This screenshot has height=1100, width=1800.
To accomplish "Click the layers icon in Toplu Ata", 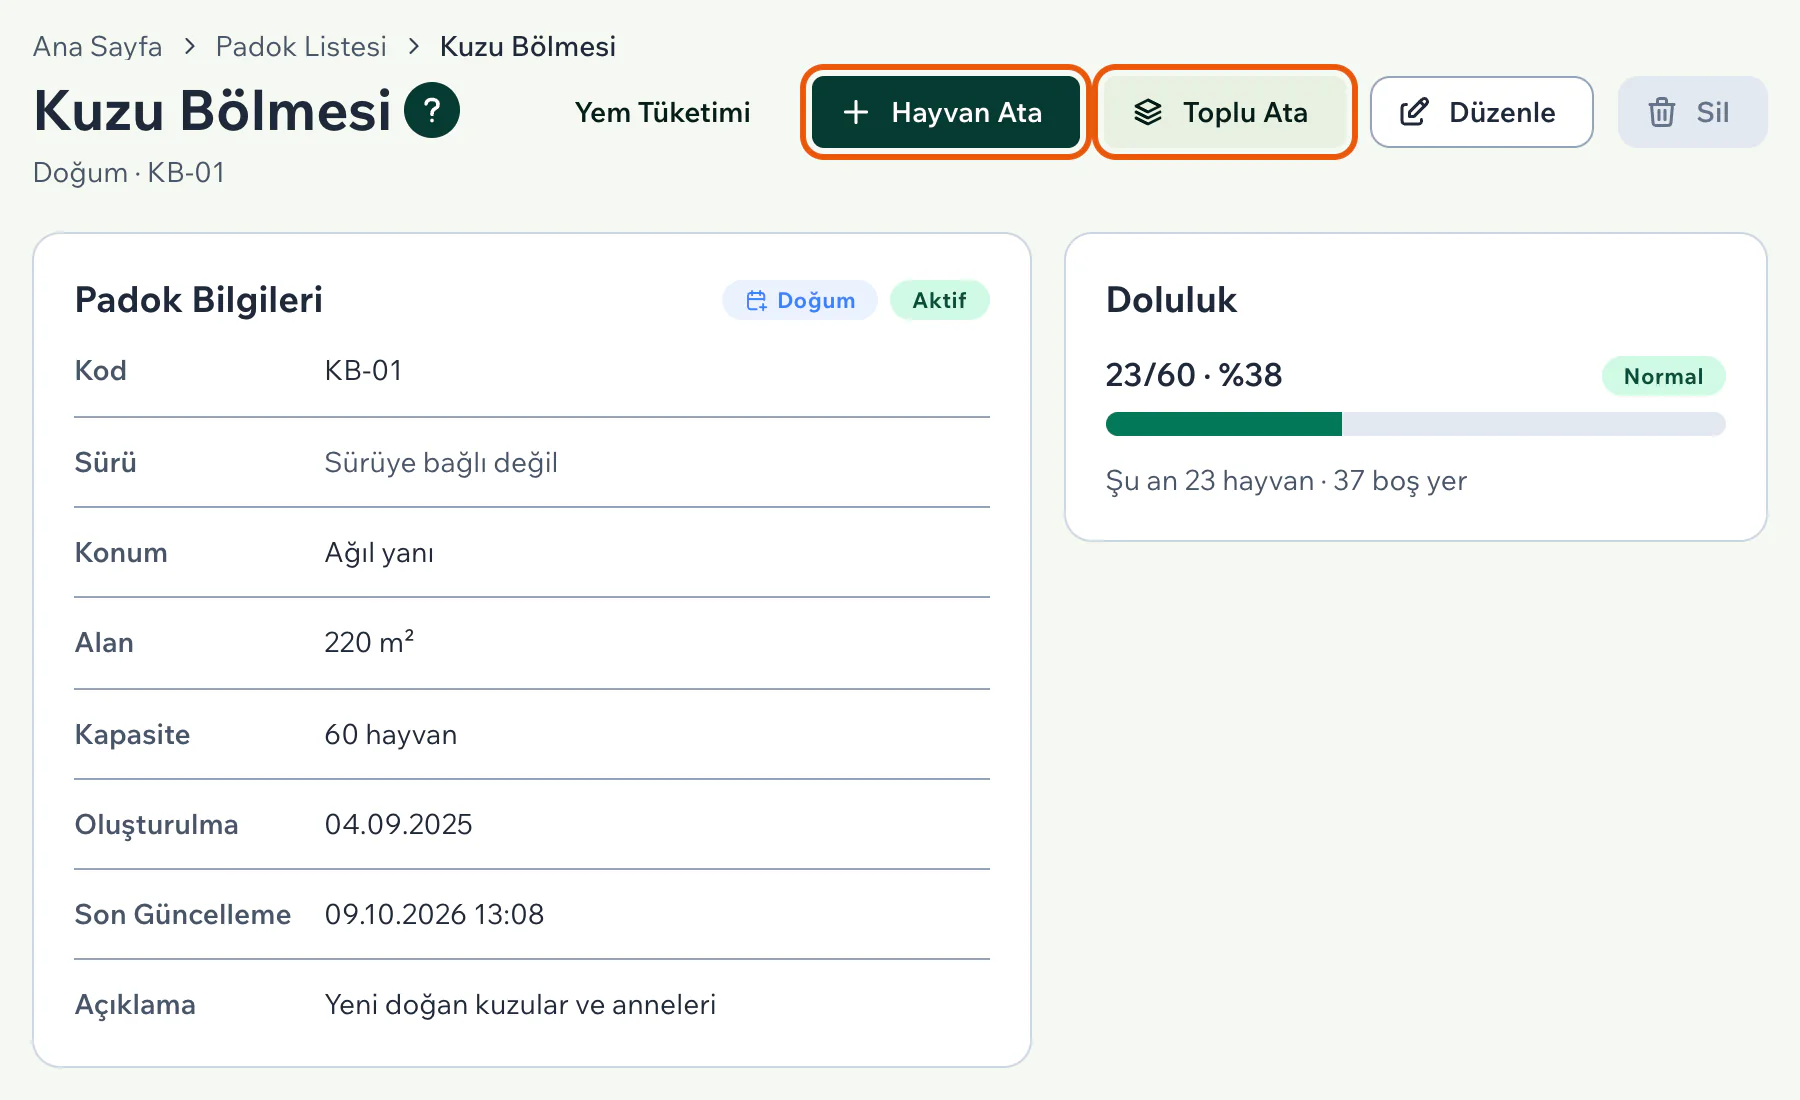I will pos(1148,112).
